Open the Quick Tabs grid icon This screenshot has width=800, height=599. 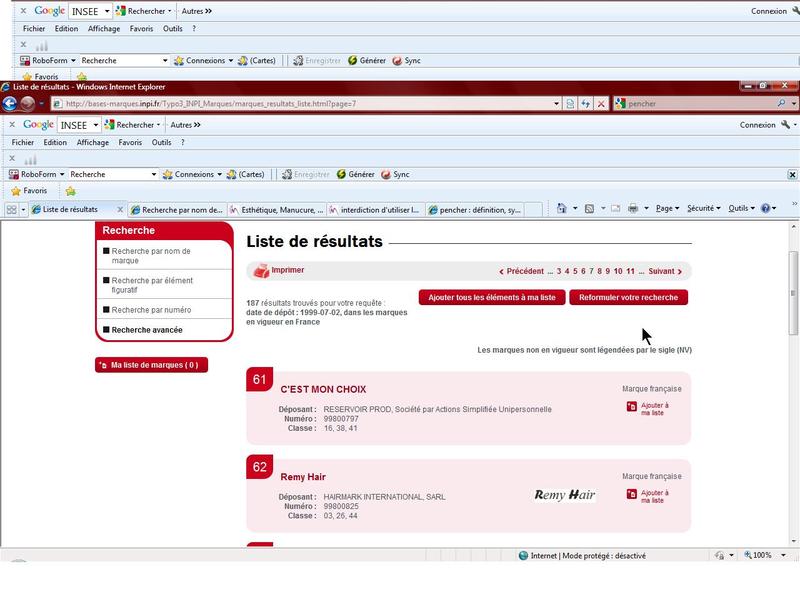pyautogui.click(x=11, y=209)
